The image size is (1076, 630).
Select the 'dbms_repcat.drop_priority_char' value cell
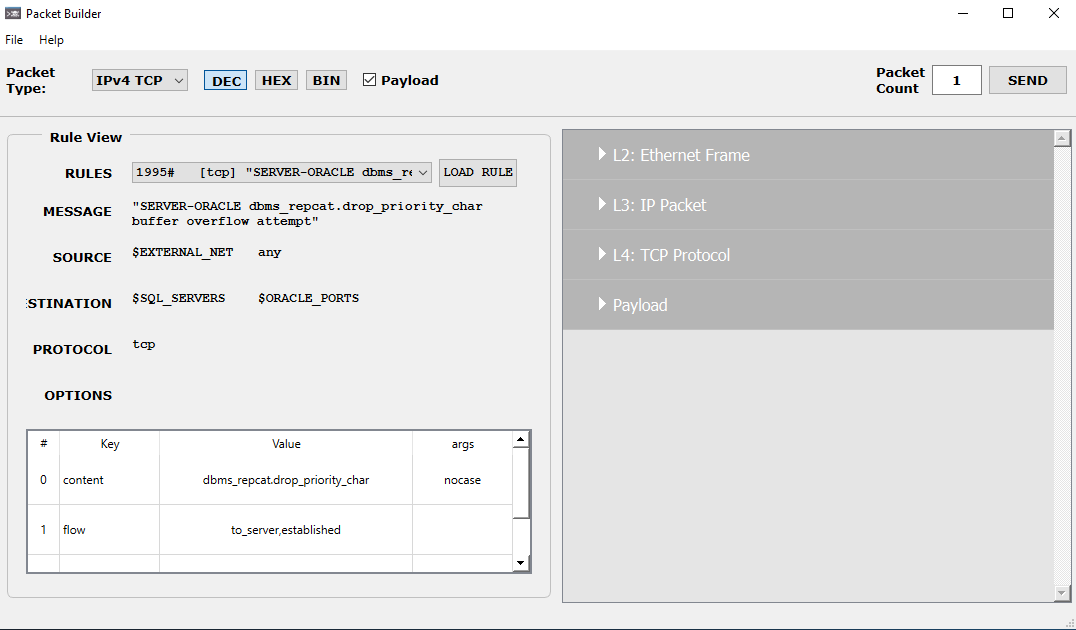[286, 480]
